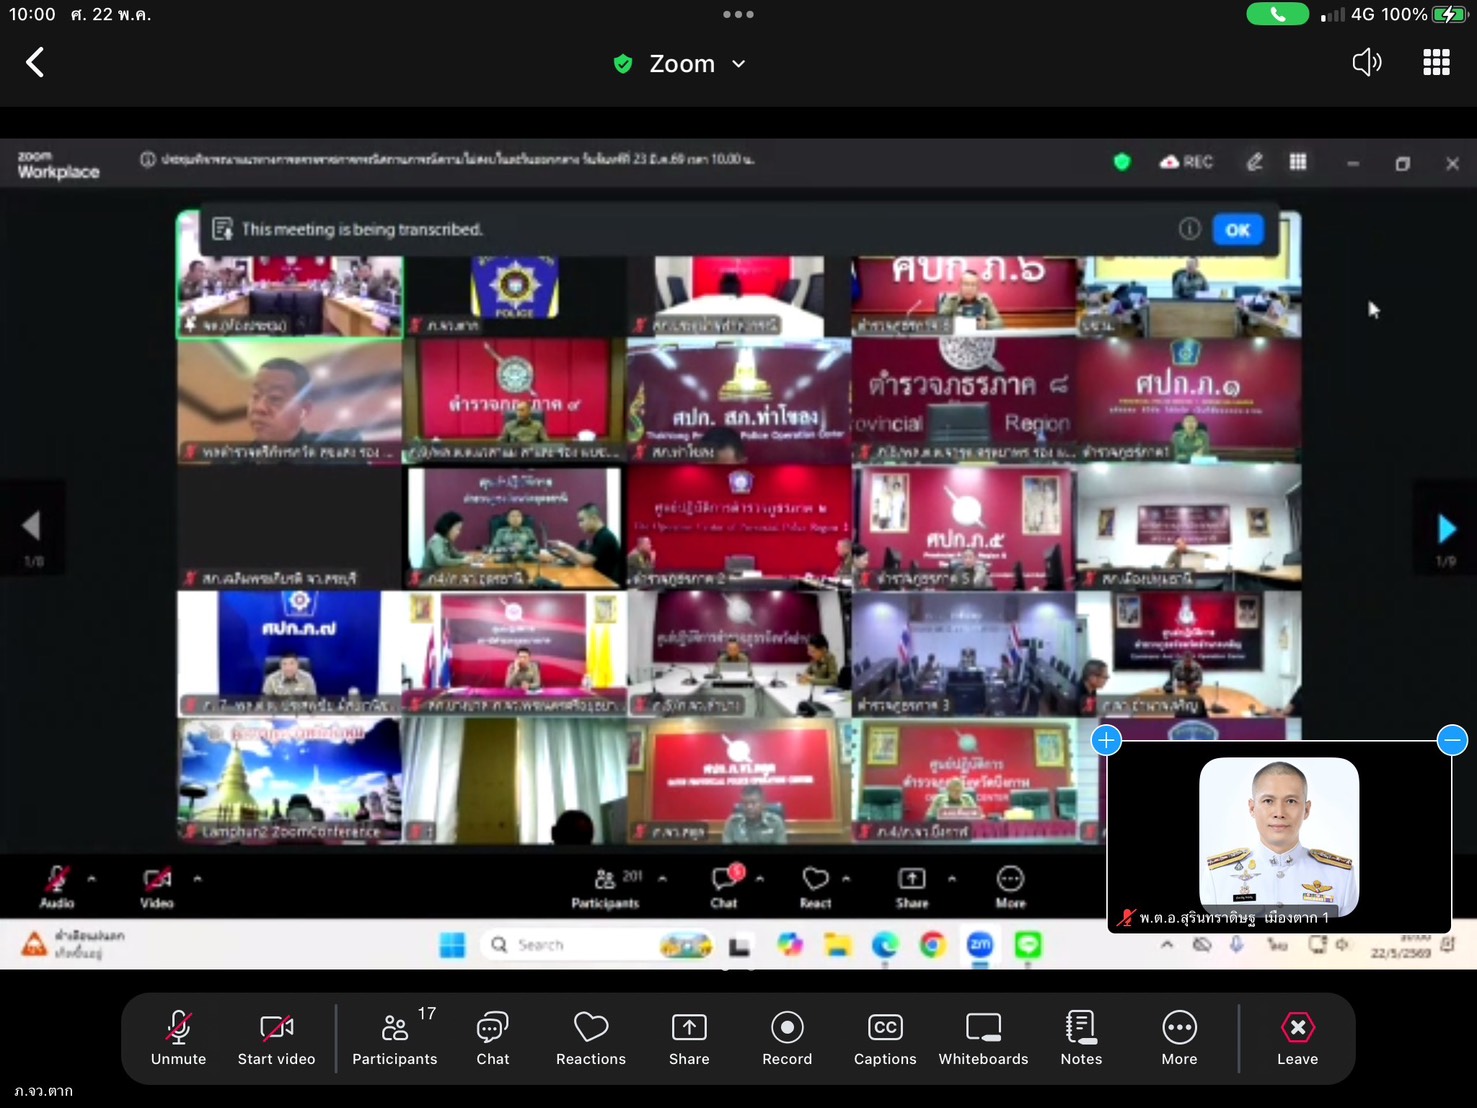Open Zoom app icon on Windows taskbar
The image size is (1477, 1108).
[x=980, y=945]
